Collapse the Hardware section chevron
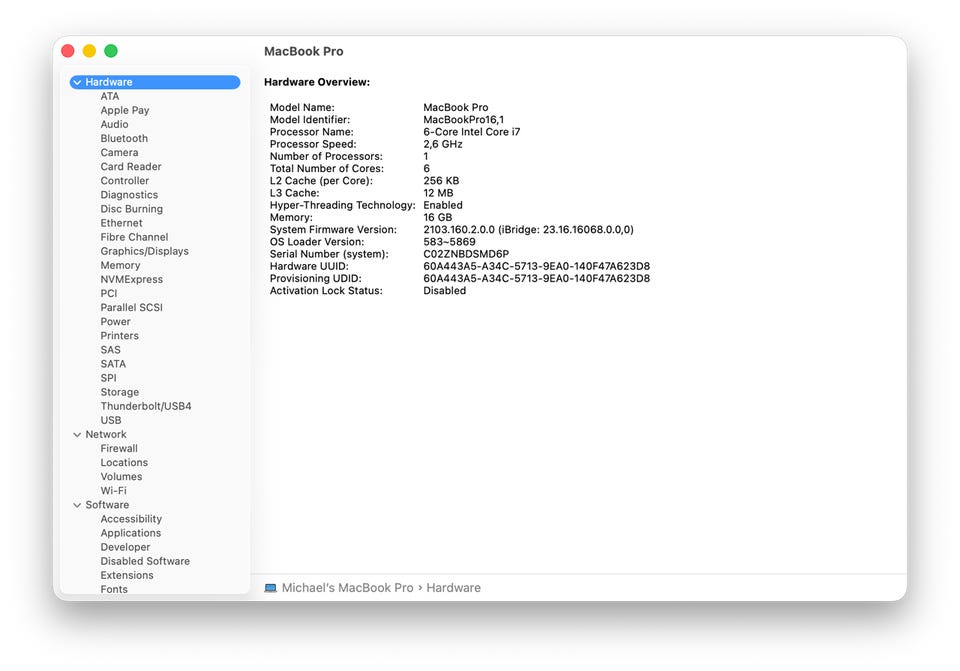Viewport: 960px width, 671px height. pyautogui.click(x=77, y=82)
